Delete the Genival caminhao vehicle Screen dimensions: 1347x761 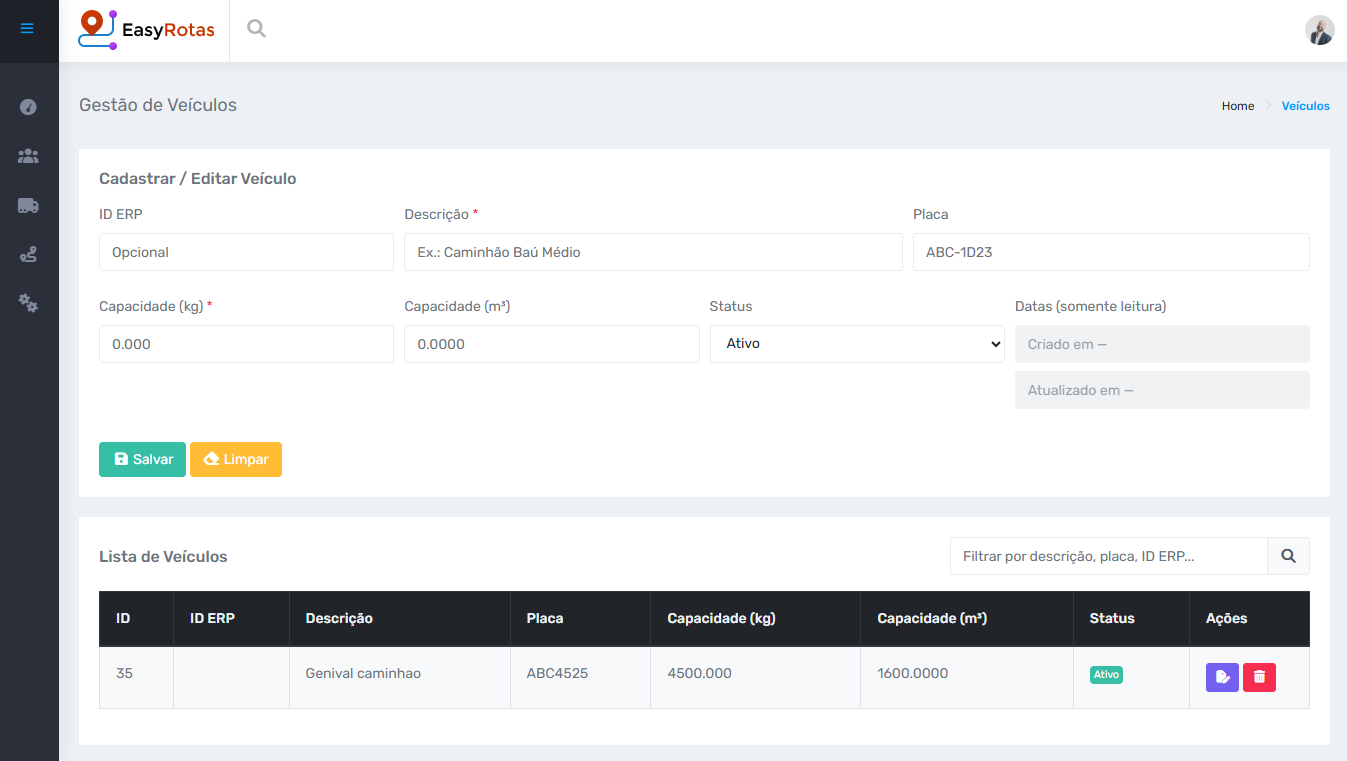(1259, 677)
